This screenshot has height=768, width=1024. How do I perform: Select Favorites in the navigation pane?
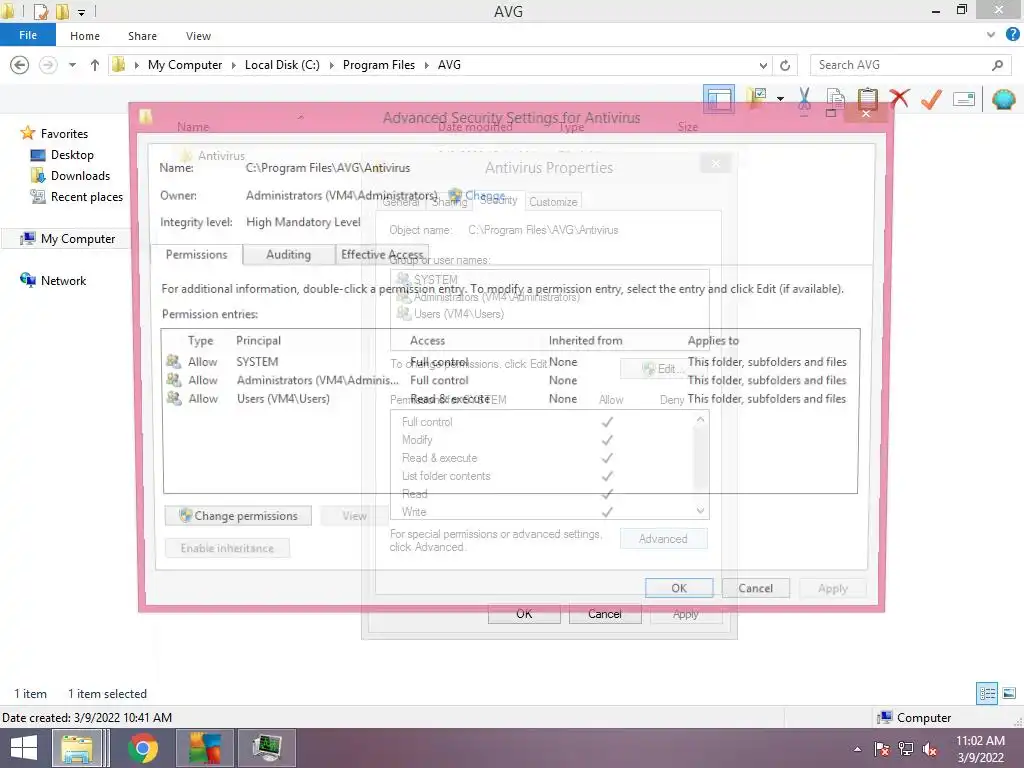[x=64, y=133]
